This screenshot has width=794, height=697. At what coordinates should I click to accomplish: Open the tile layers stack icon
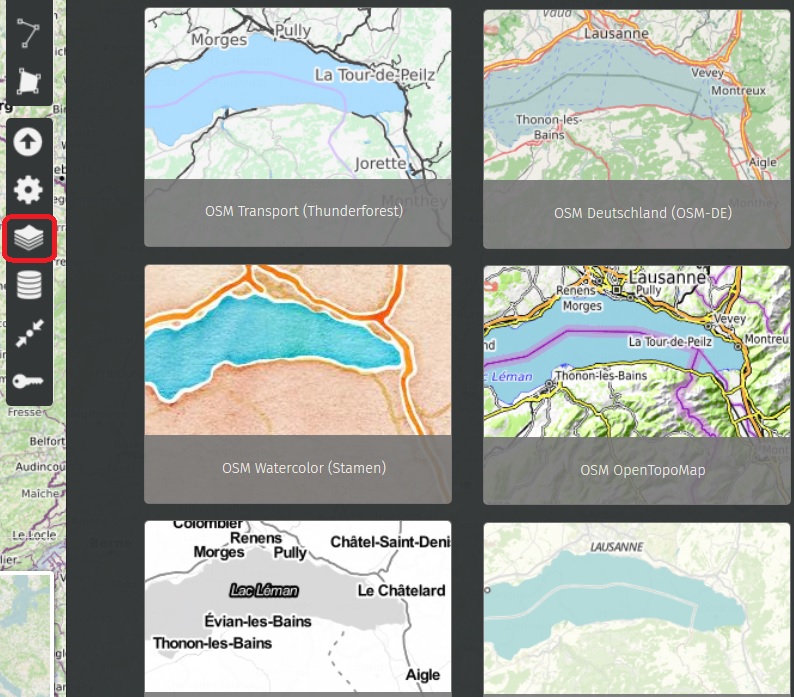click(29, 238)
